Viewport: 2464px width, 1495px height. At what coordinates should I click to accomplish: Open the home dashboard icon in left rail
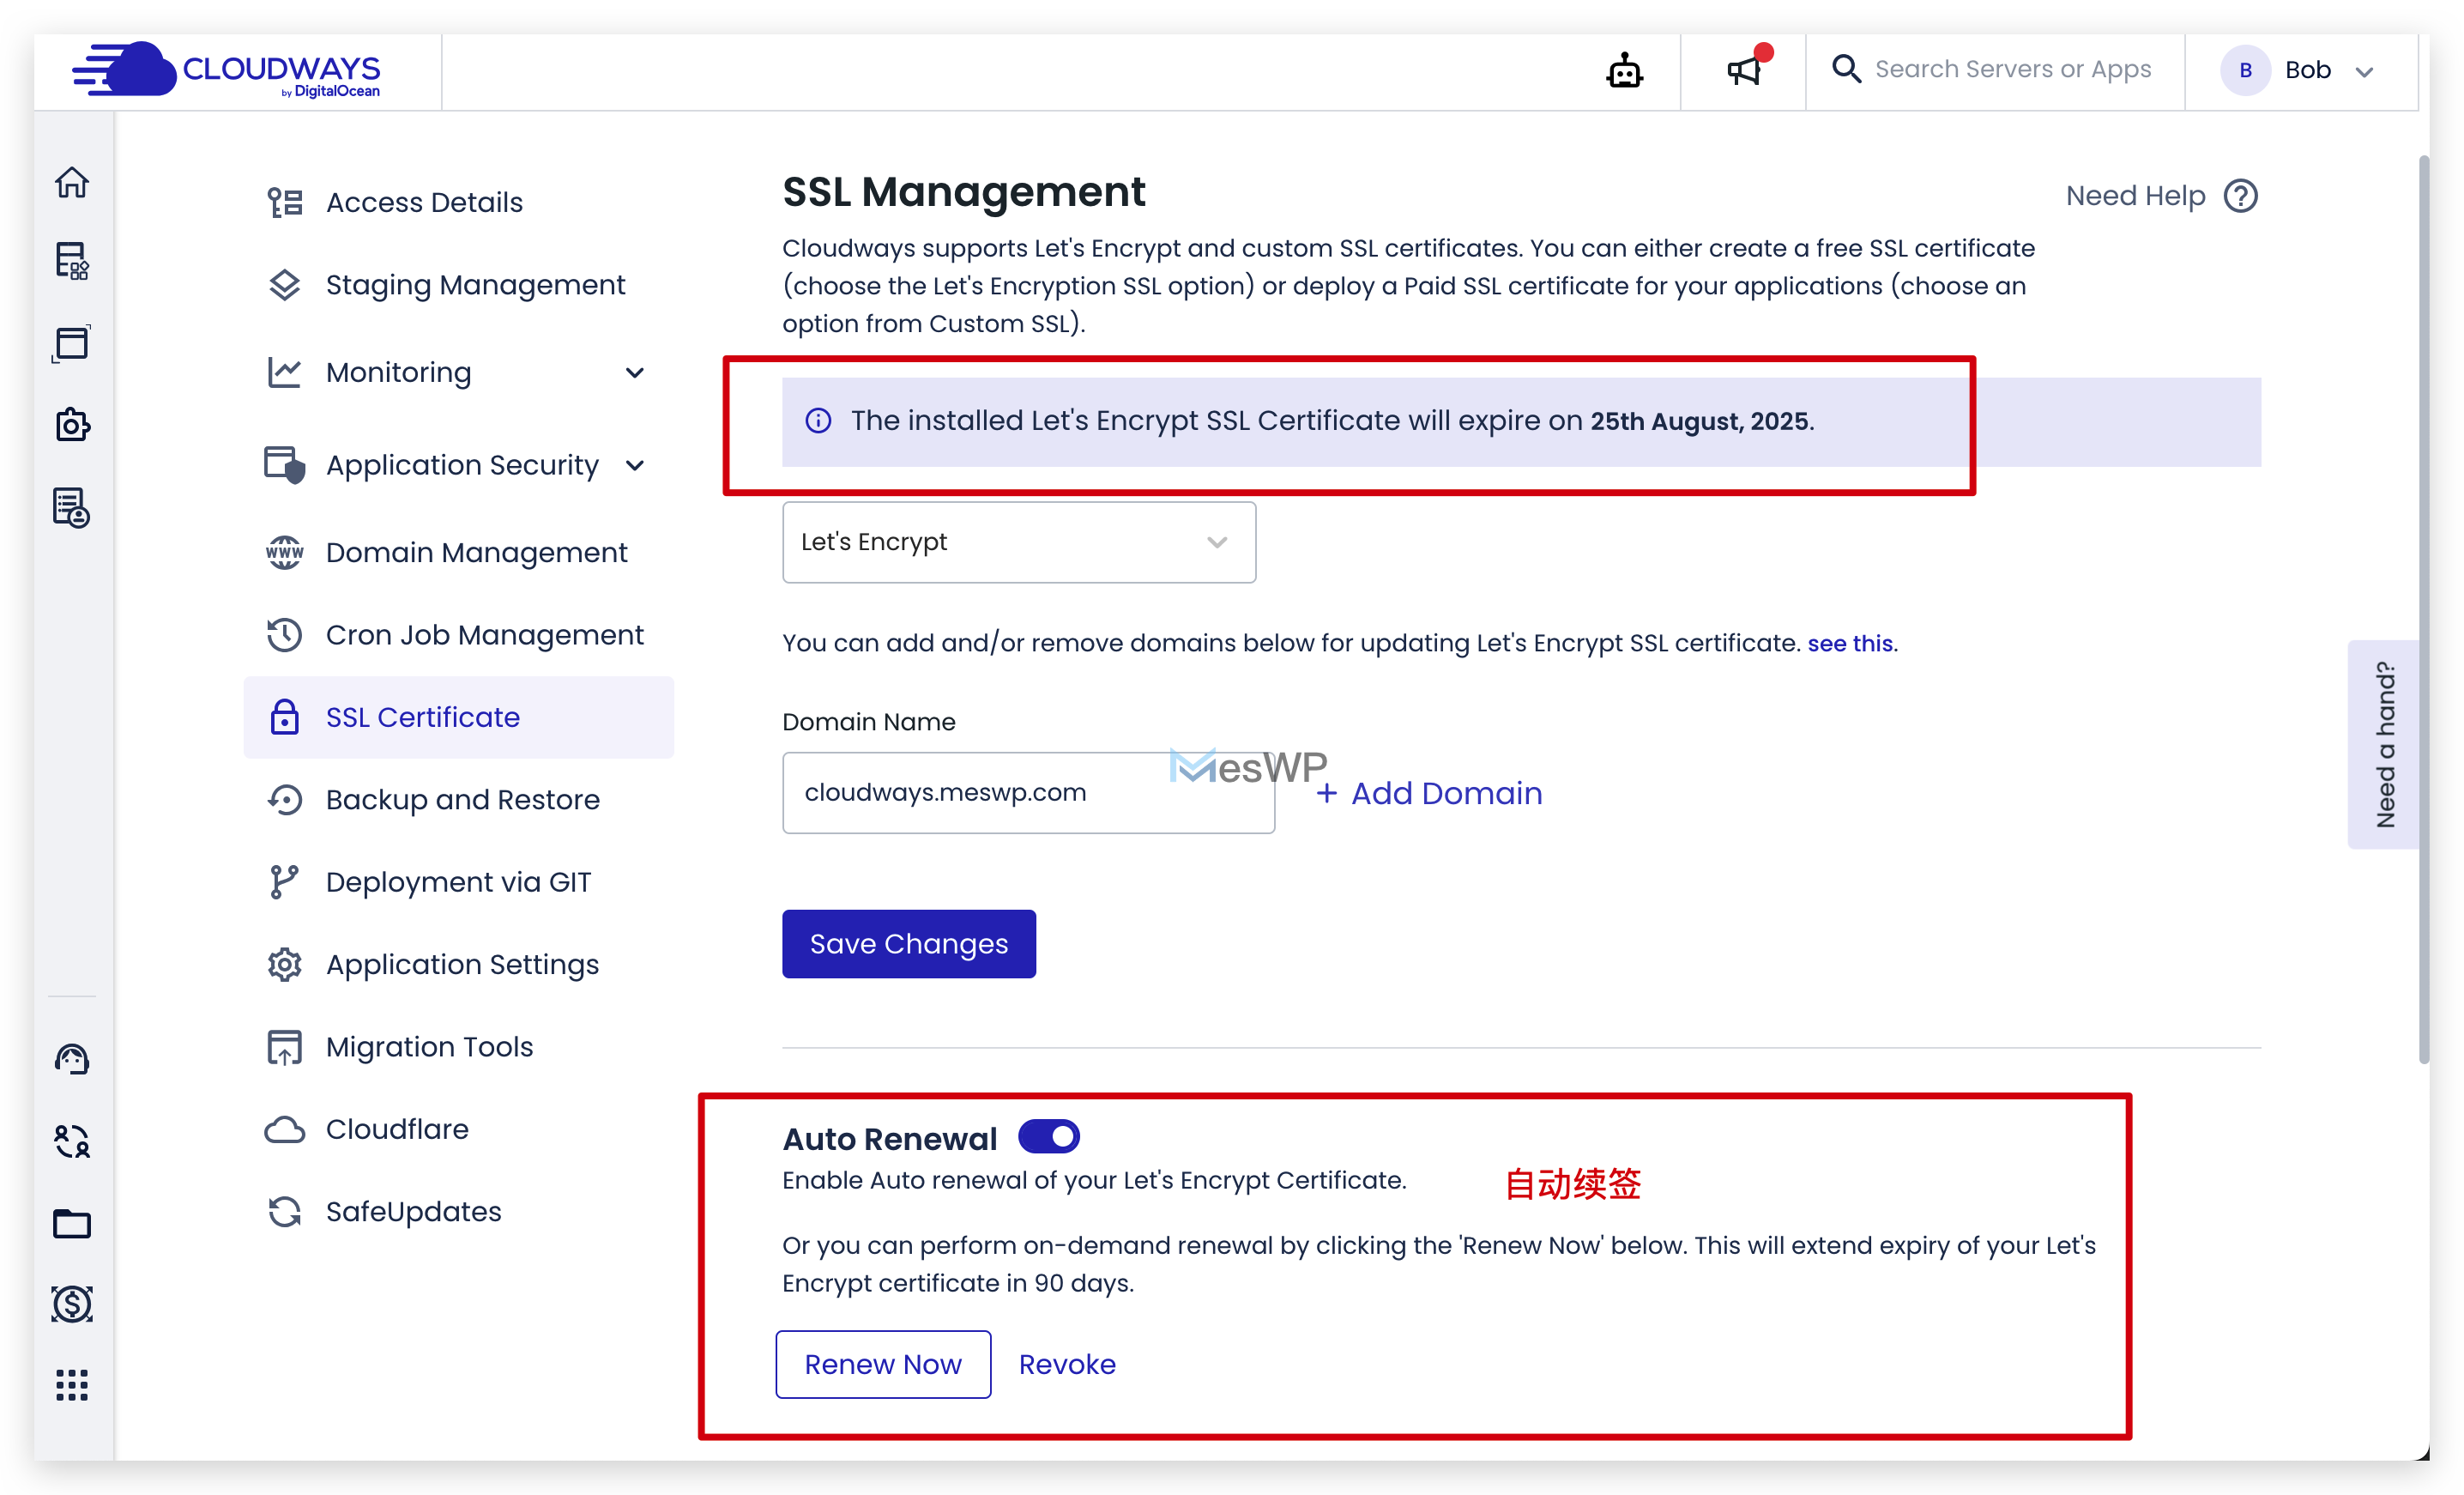pyautogui.click(x=72, y=182)
